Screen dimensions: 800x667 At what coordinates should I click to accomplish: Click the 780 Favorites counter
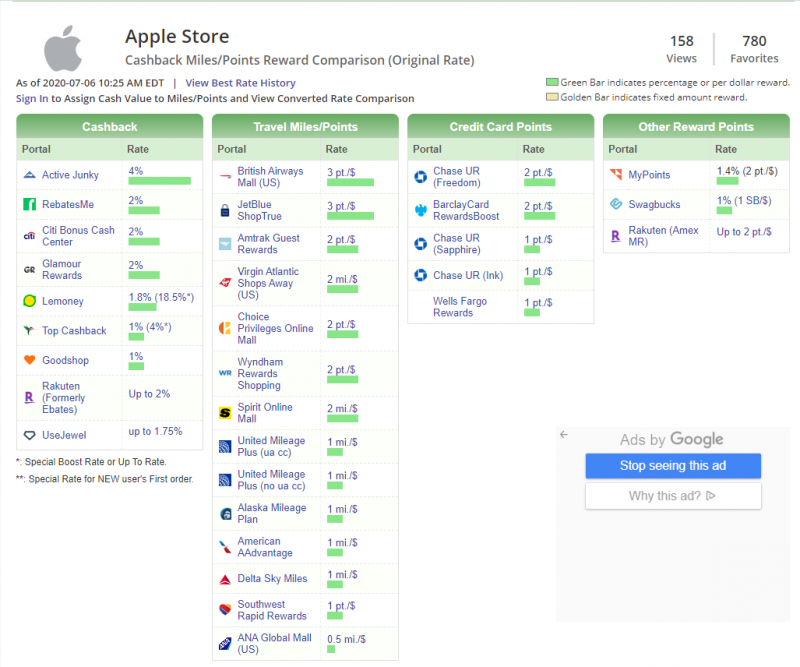(x=754, y=49)
